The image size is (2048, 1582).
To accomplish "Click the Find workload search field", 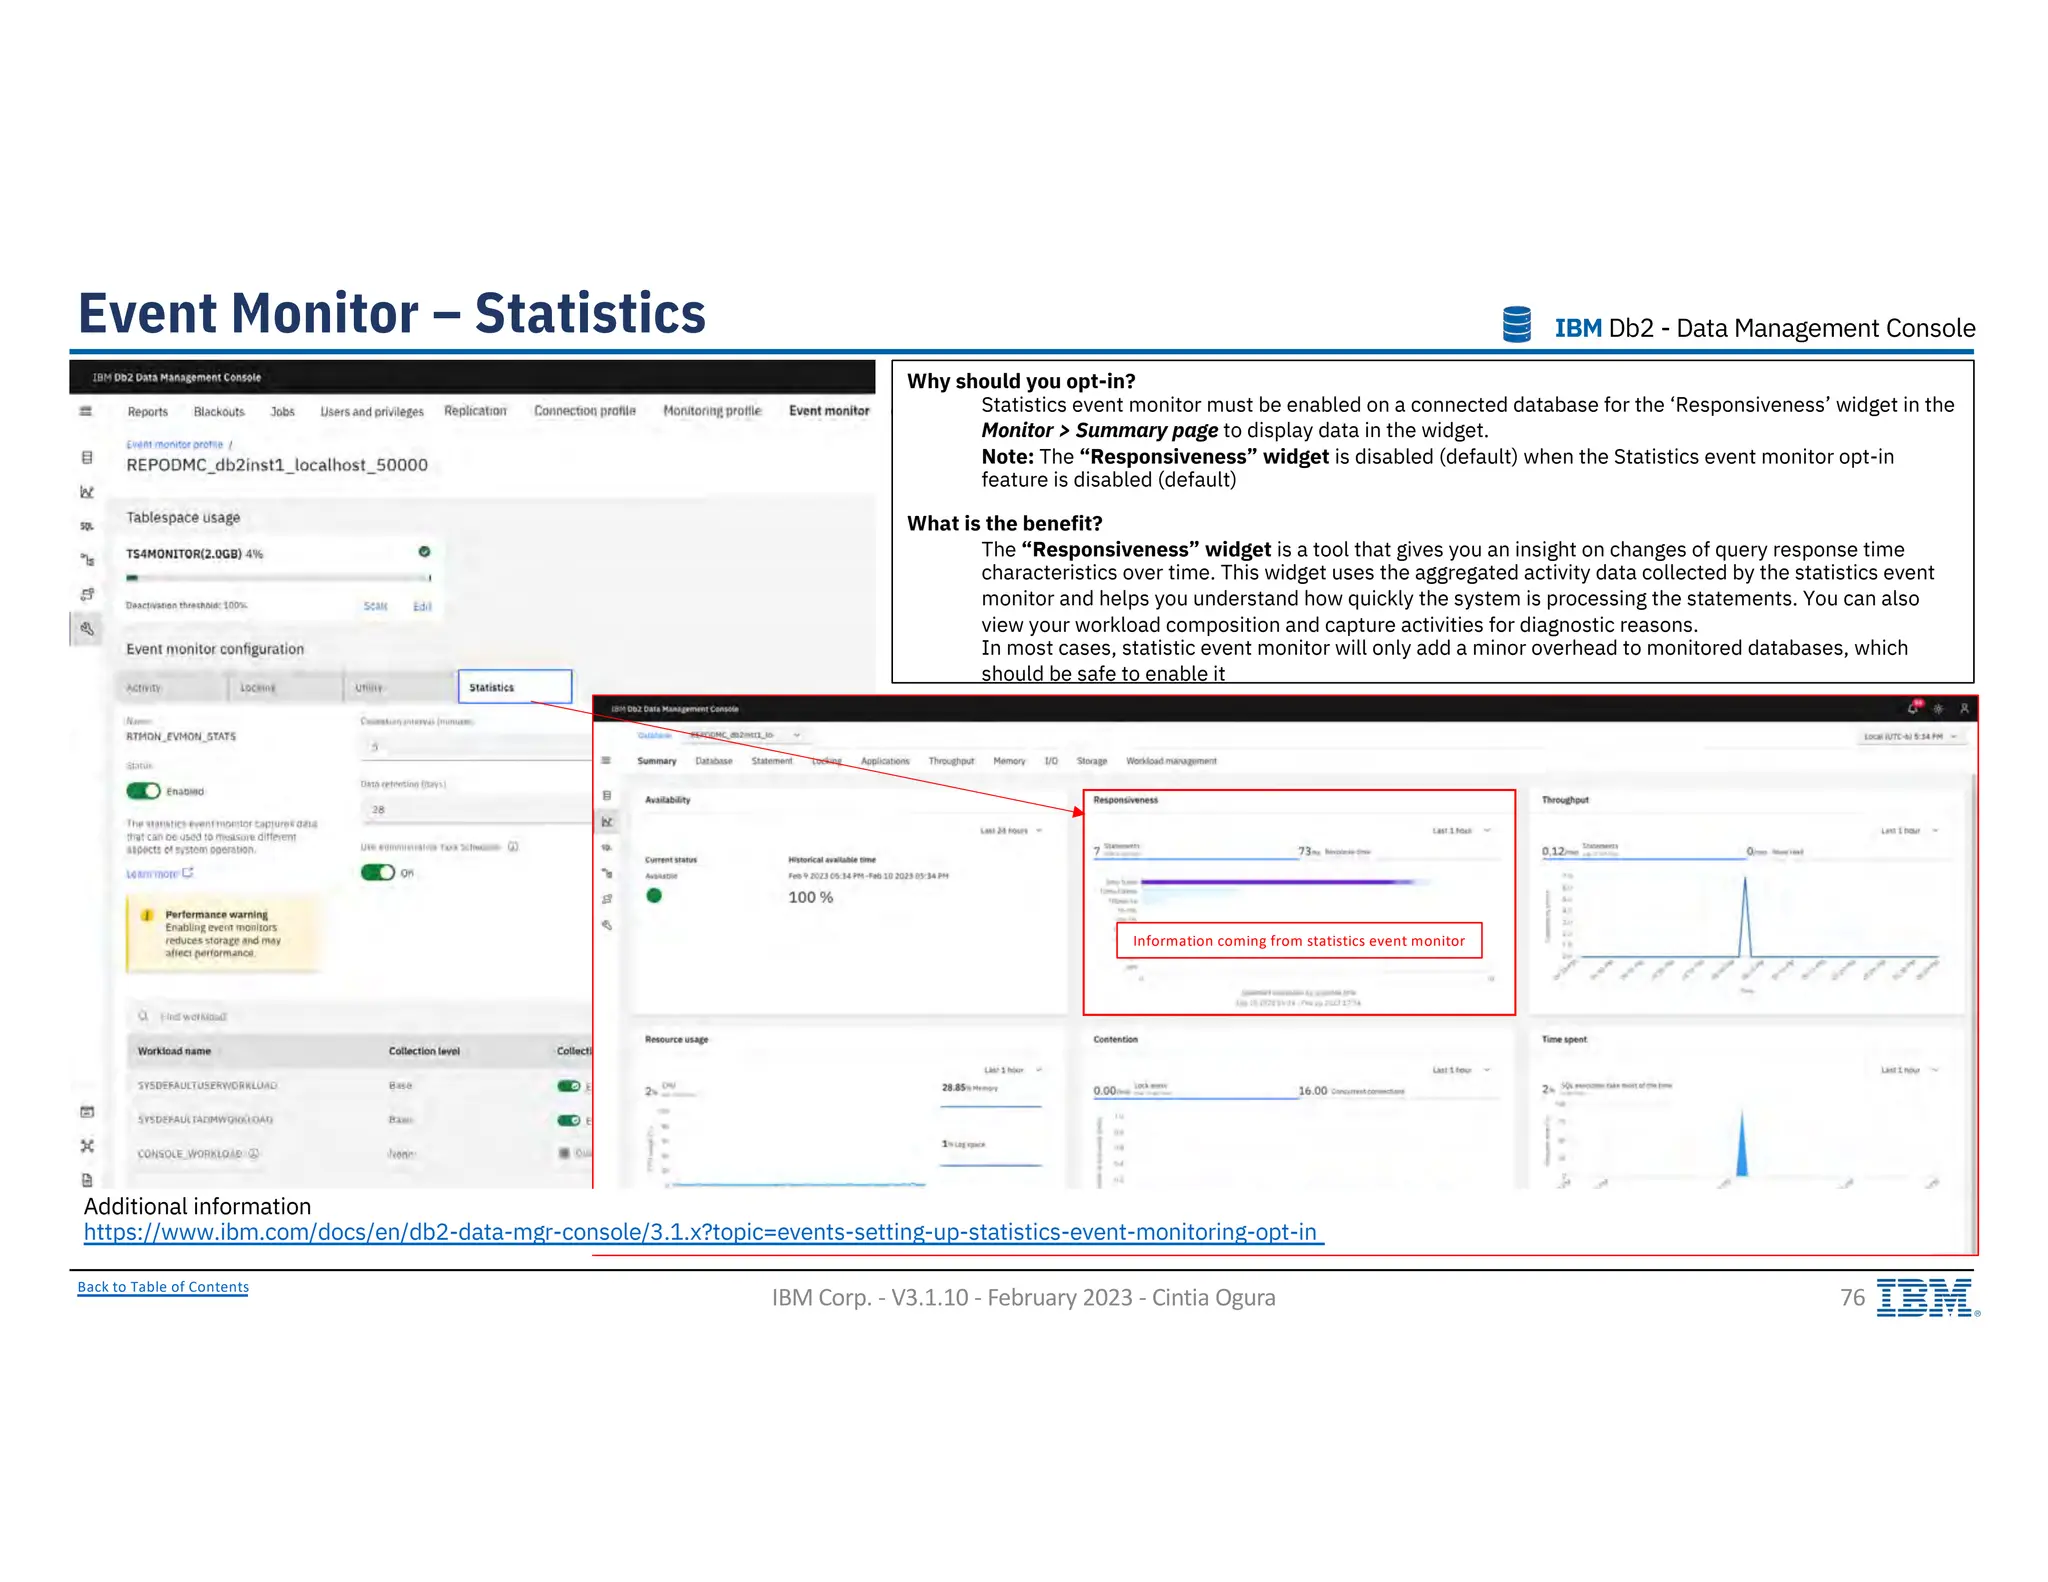I will (x=195, y=1017).
